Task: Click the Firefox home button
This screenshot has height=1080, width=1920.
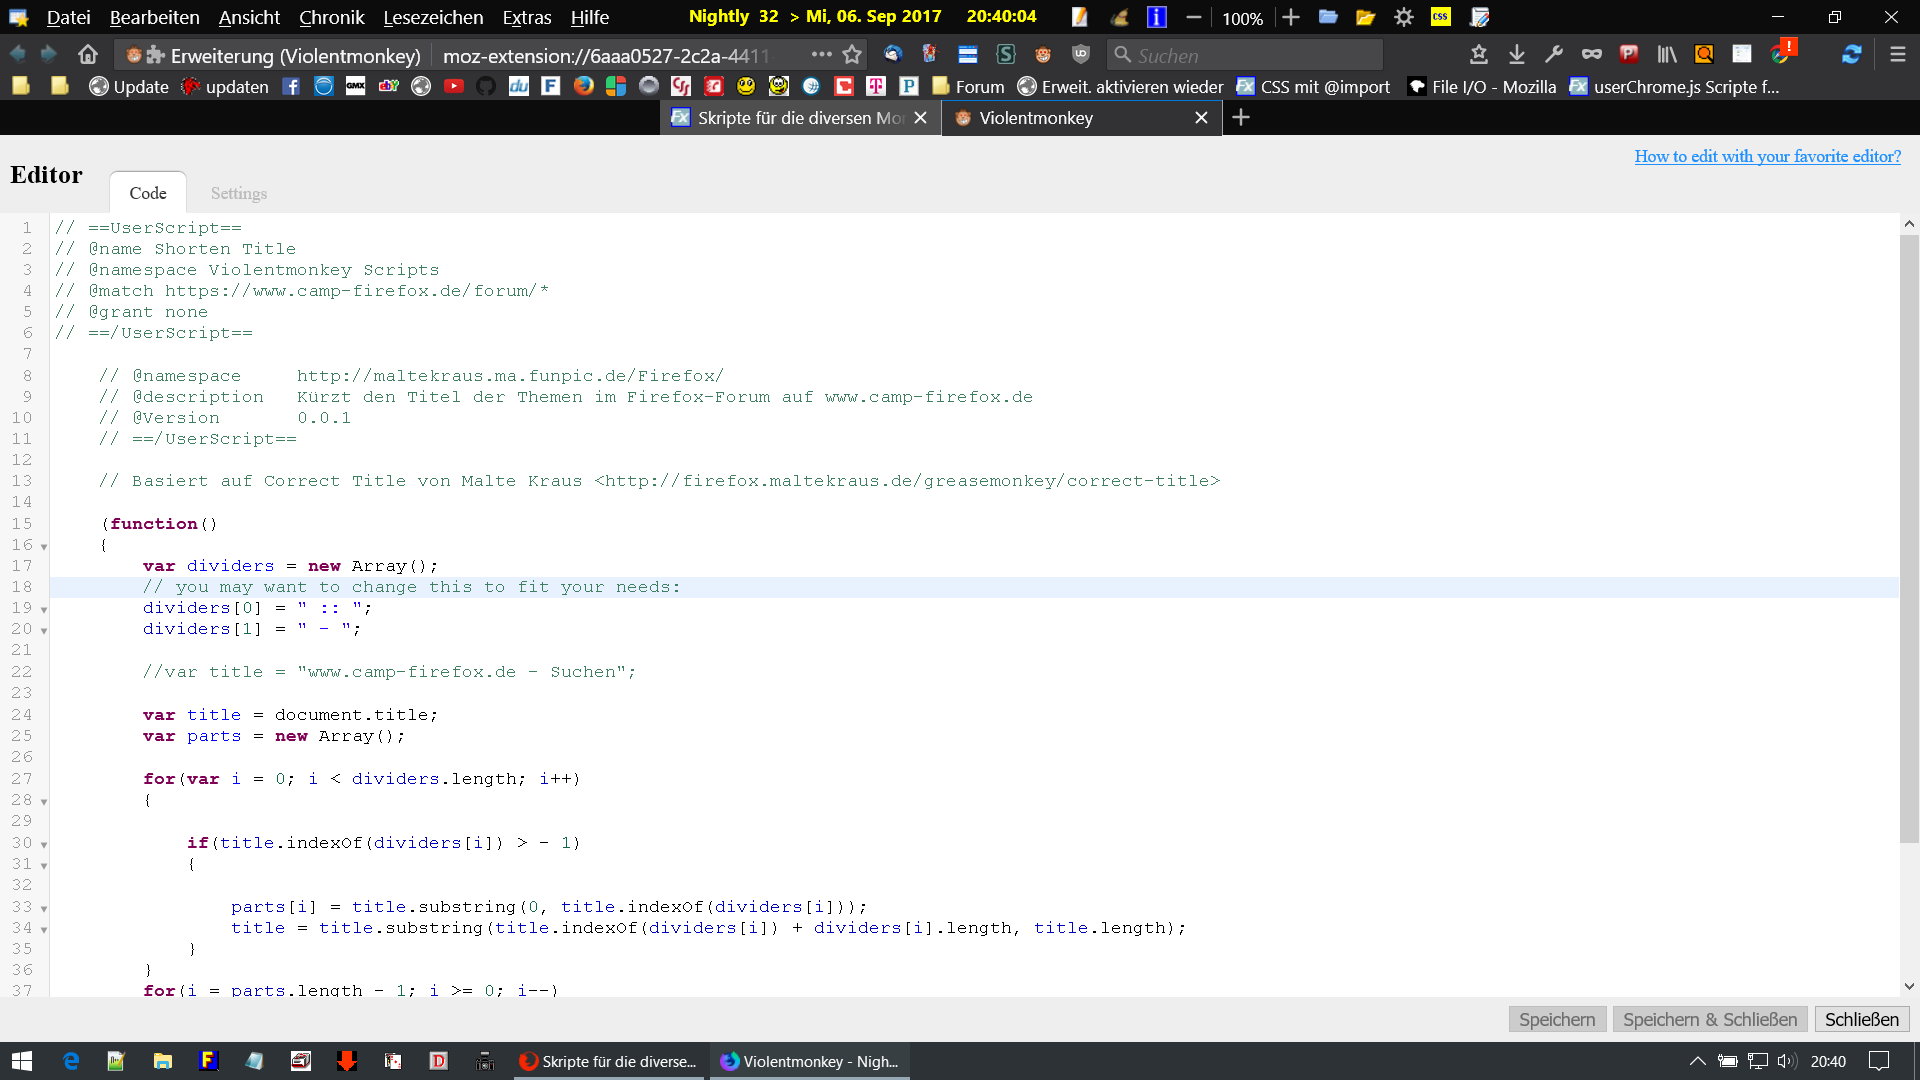Action: click(88, 55)
